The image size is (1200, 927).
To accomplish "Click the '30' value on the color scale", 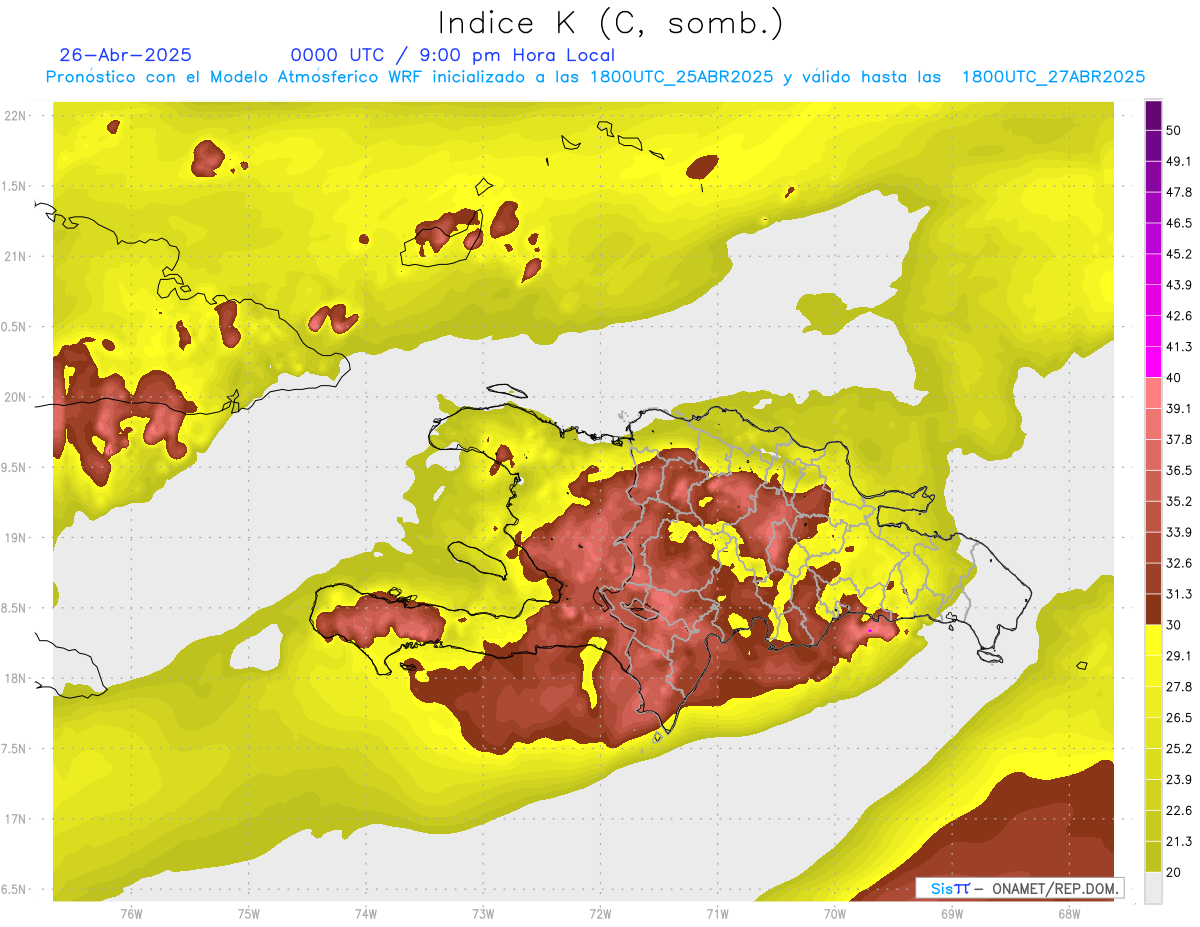I will pos(1174,625).
